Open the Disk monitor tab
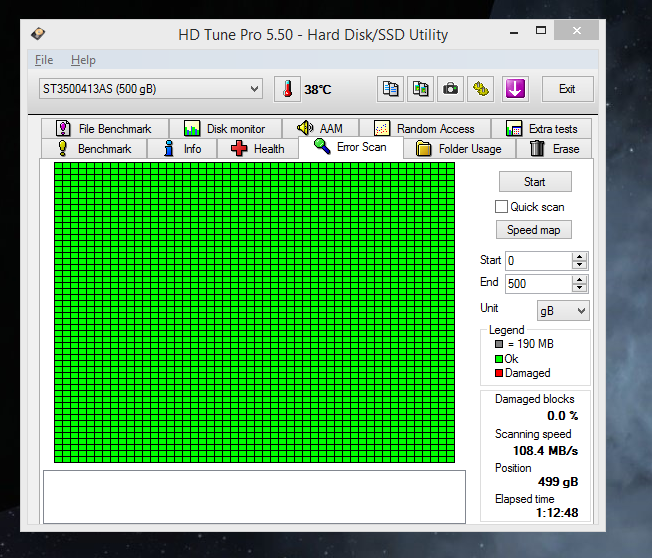The height and width of the screenshot is (558, 652). [225, 129]
